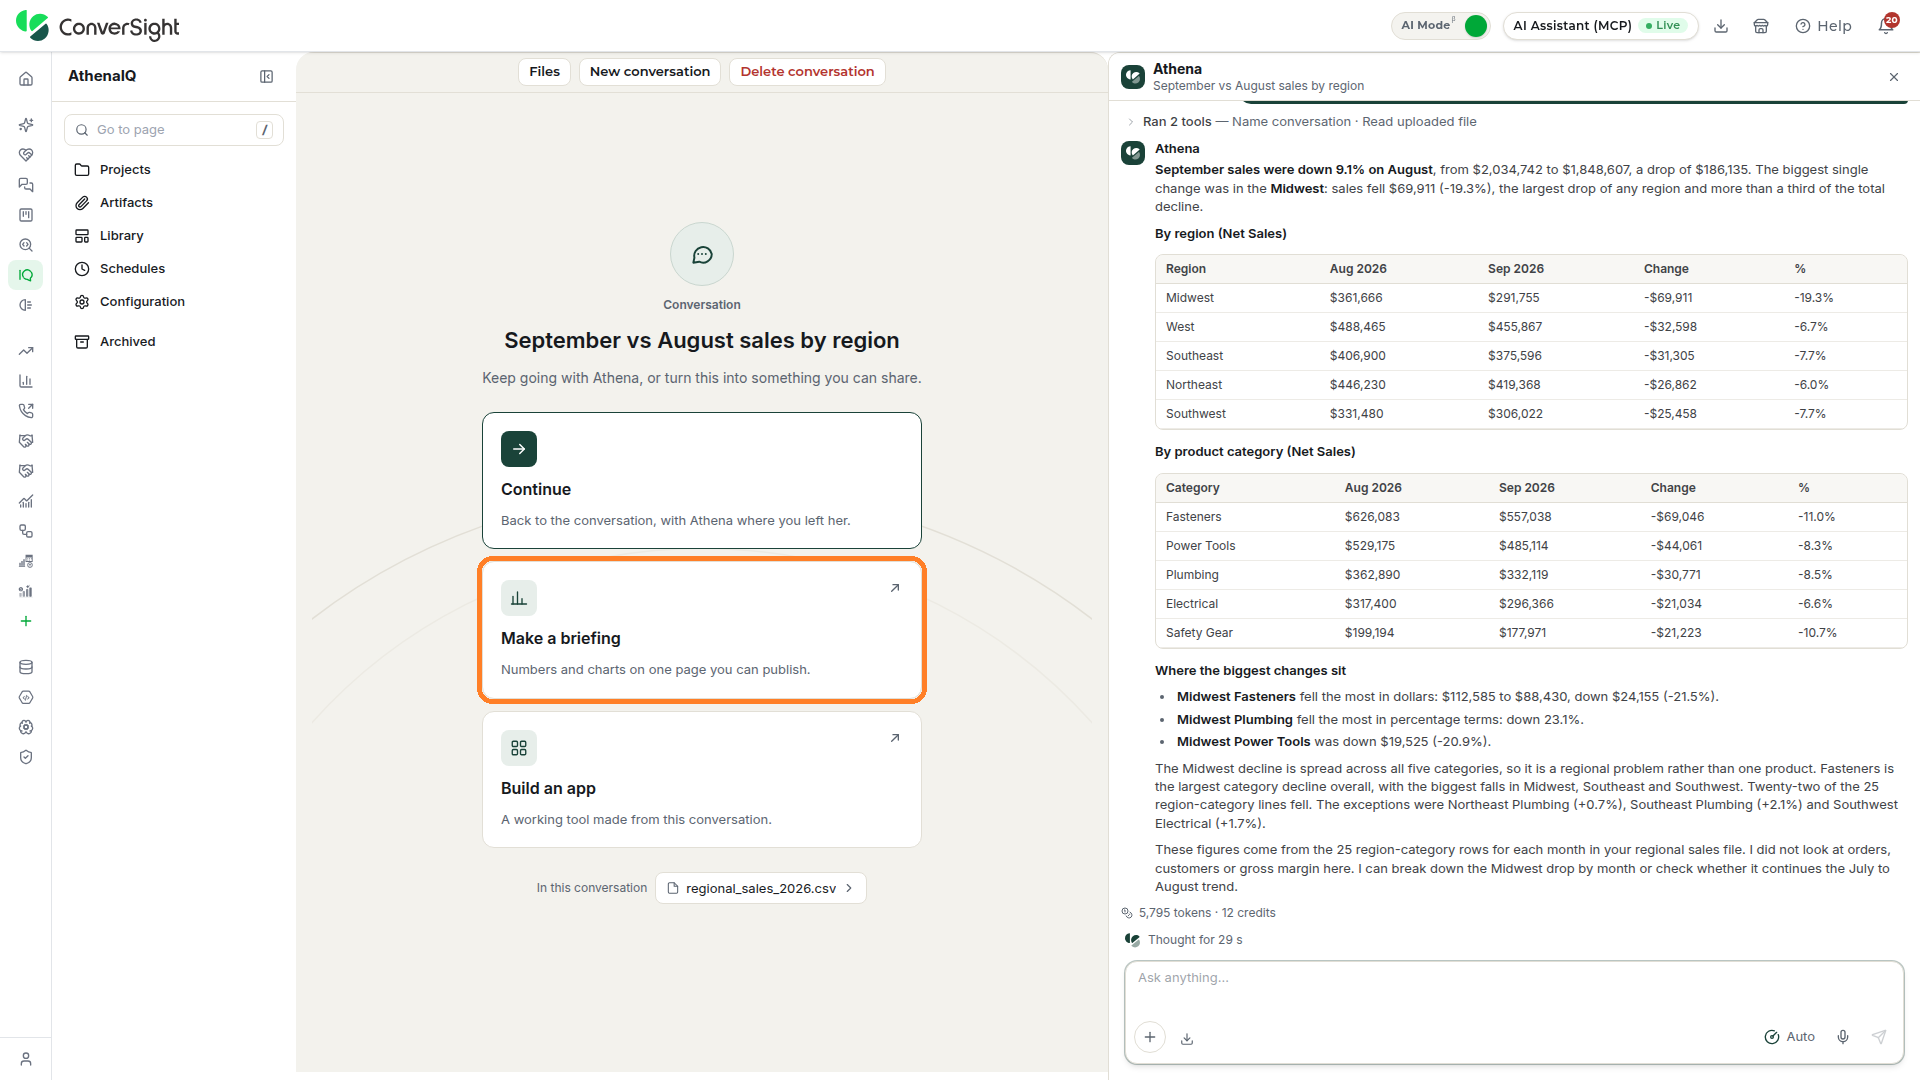
Task: Open Archived in the sidebar
Action: (127, 342)
